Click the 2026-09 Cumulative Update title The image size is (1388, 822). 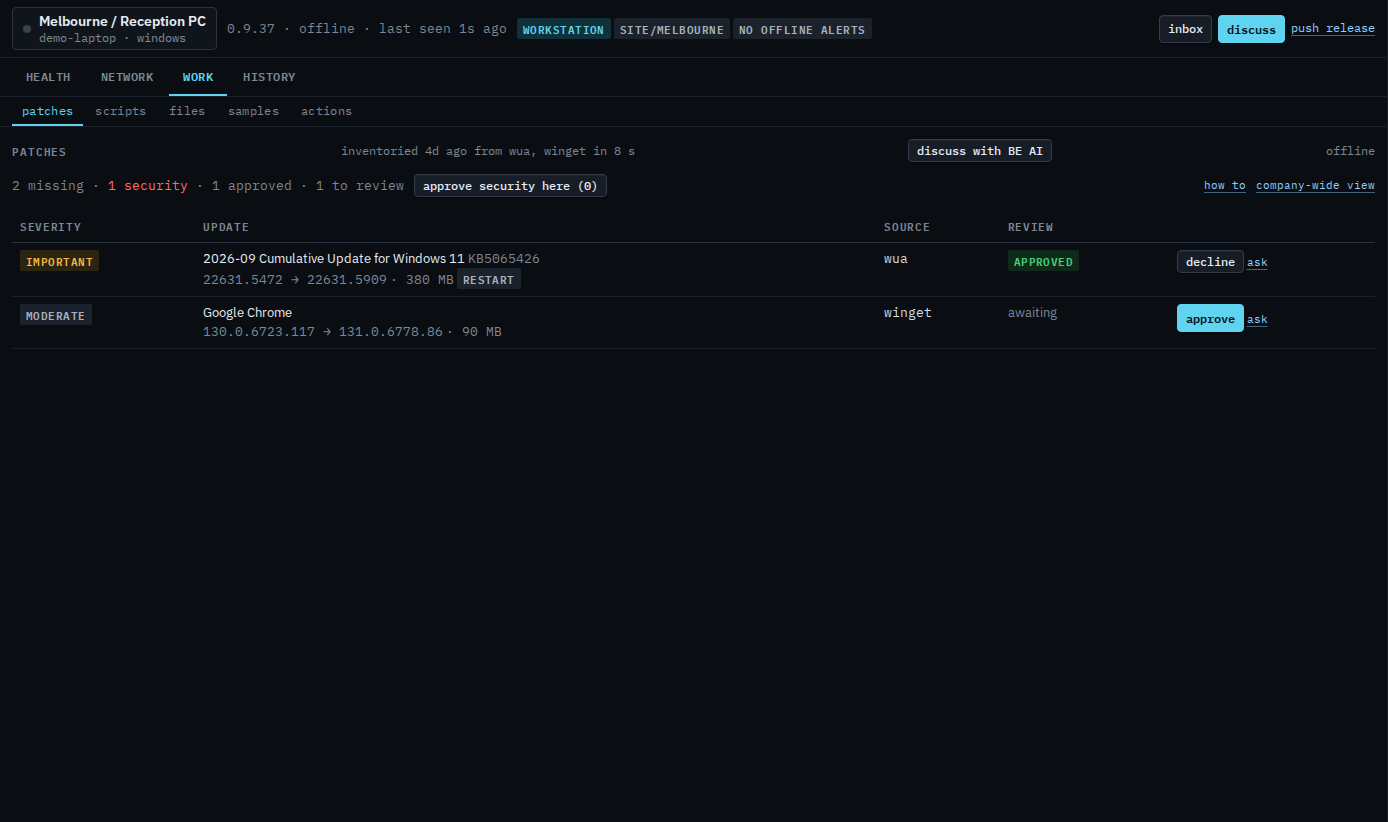(334, 259)
